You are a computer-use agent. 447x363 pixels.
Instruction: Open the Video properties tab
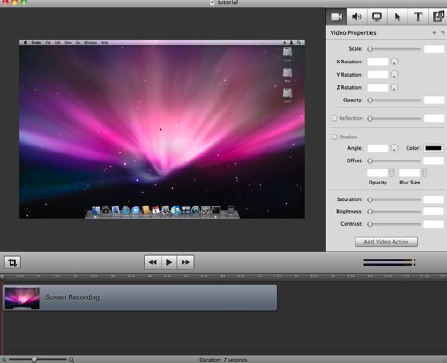(x=336, y=16)
